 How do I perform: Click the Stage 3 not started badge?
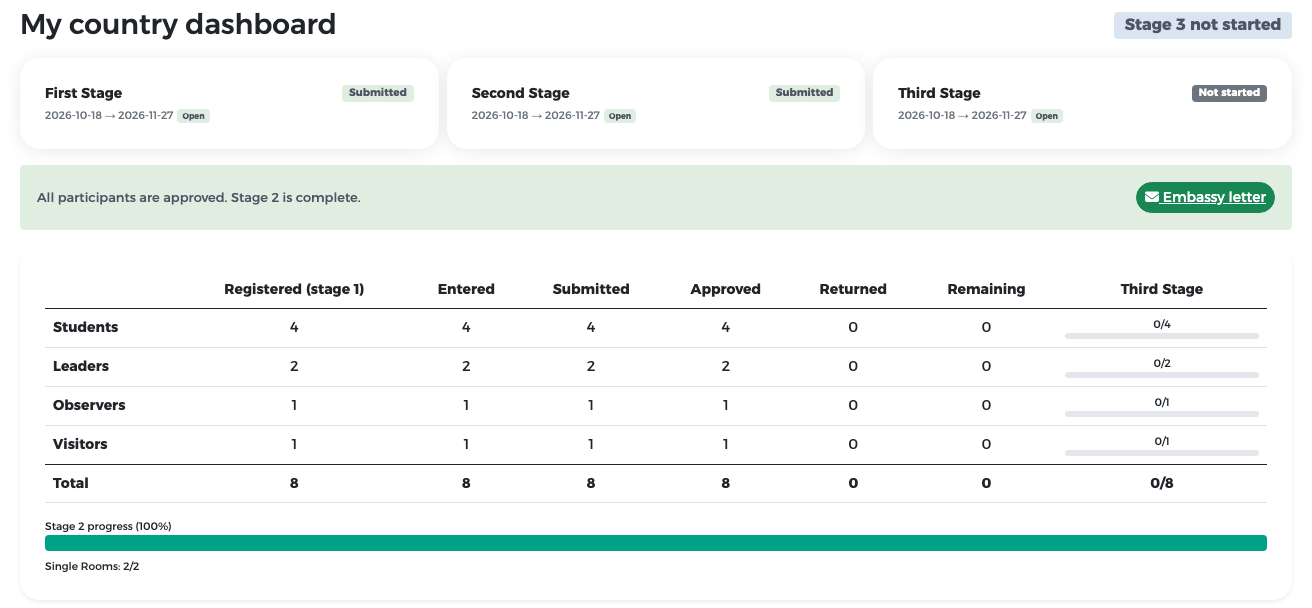(x=1202, y=25)
